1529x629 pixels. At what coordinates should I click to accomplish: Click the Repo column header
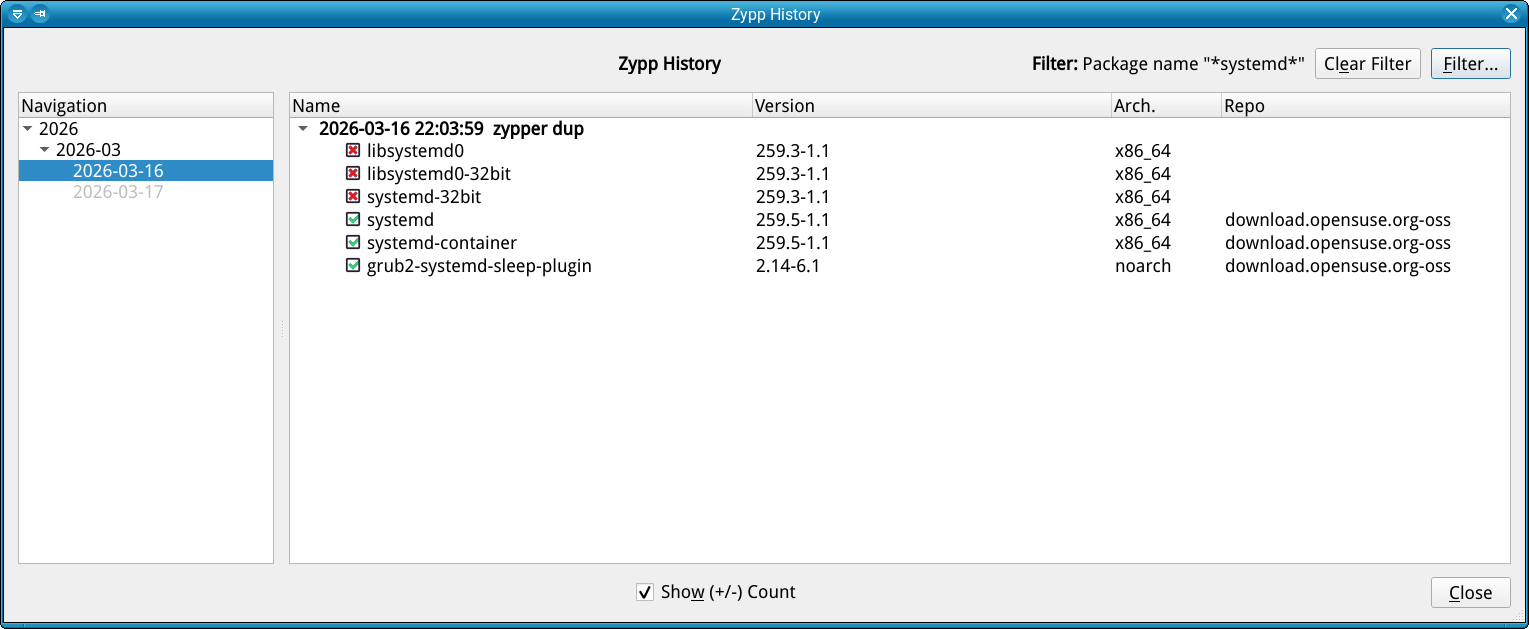pos(1244,106)
